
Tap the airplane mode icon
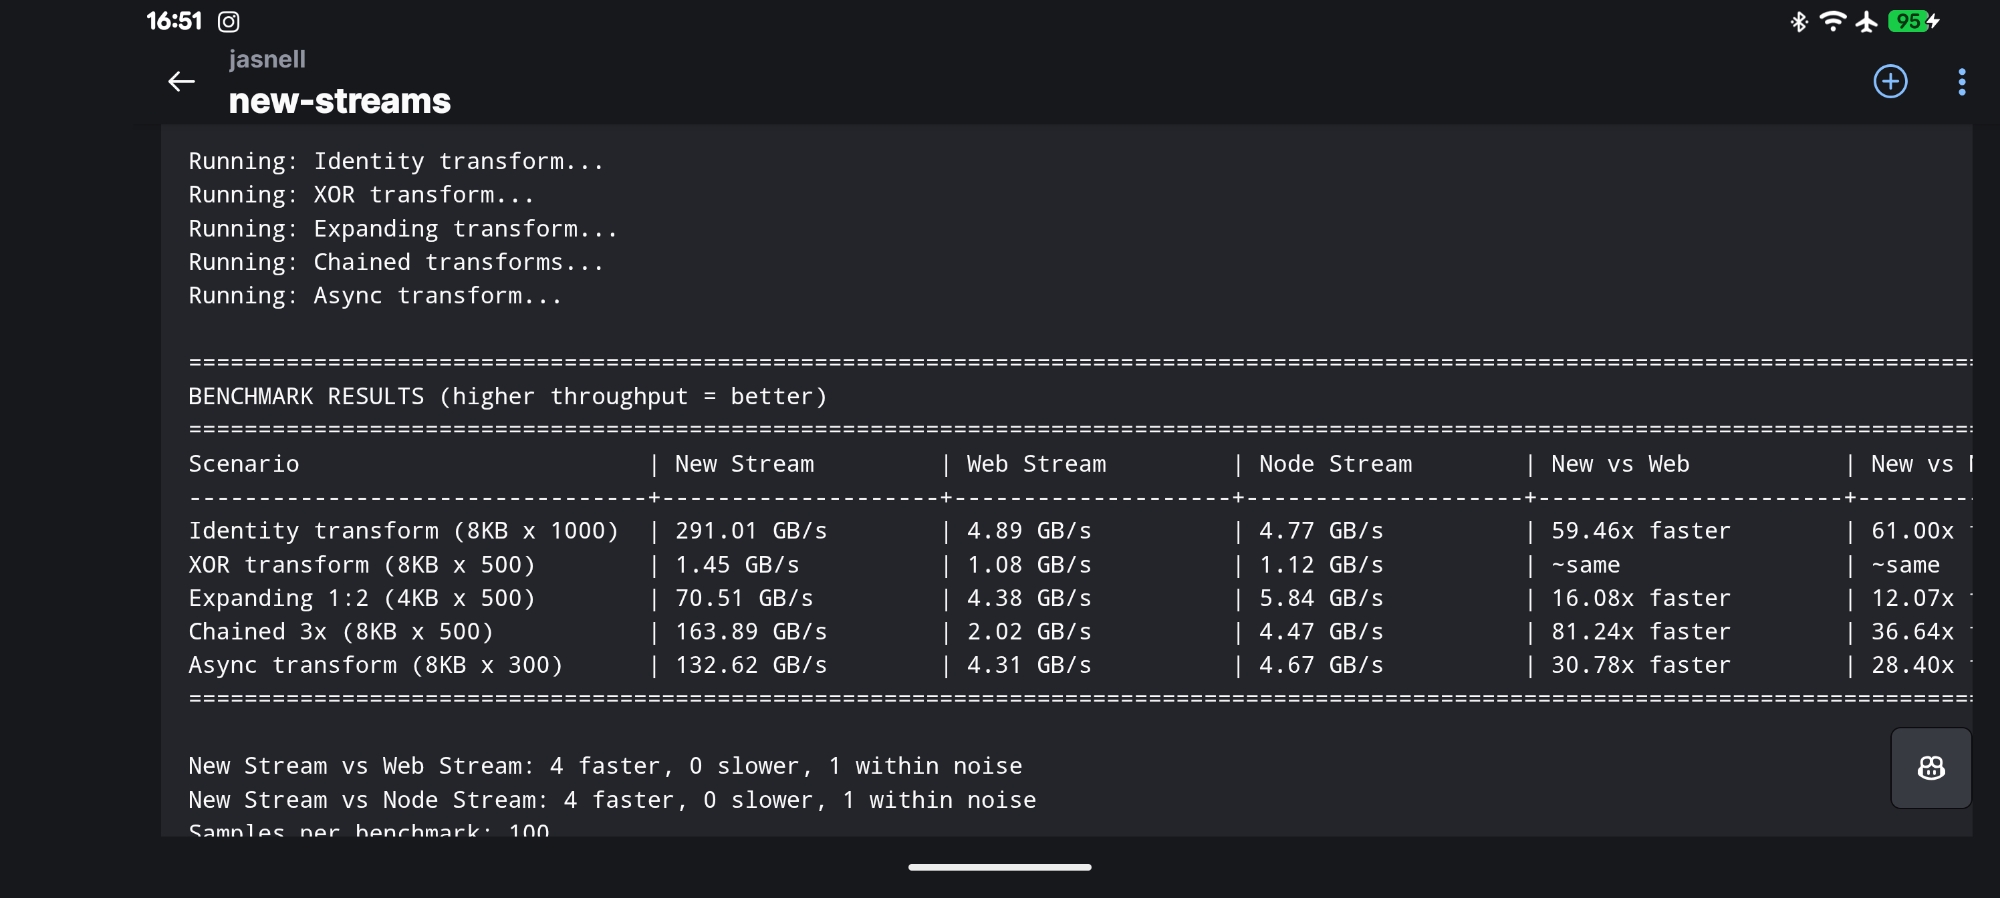[x=1866, y=21]
